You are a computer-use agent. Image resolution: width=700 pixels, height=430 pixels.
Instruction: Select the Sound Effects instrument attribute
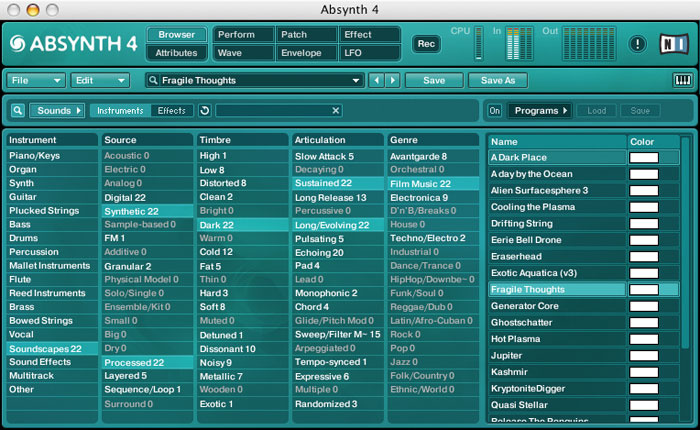click(x=52, y=362)
